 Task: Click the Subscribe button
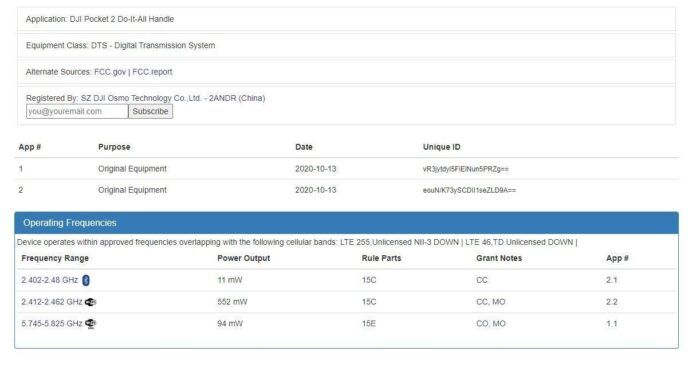[150, 111]
